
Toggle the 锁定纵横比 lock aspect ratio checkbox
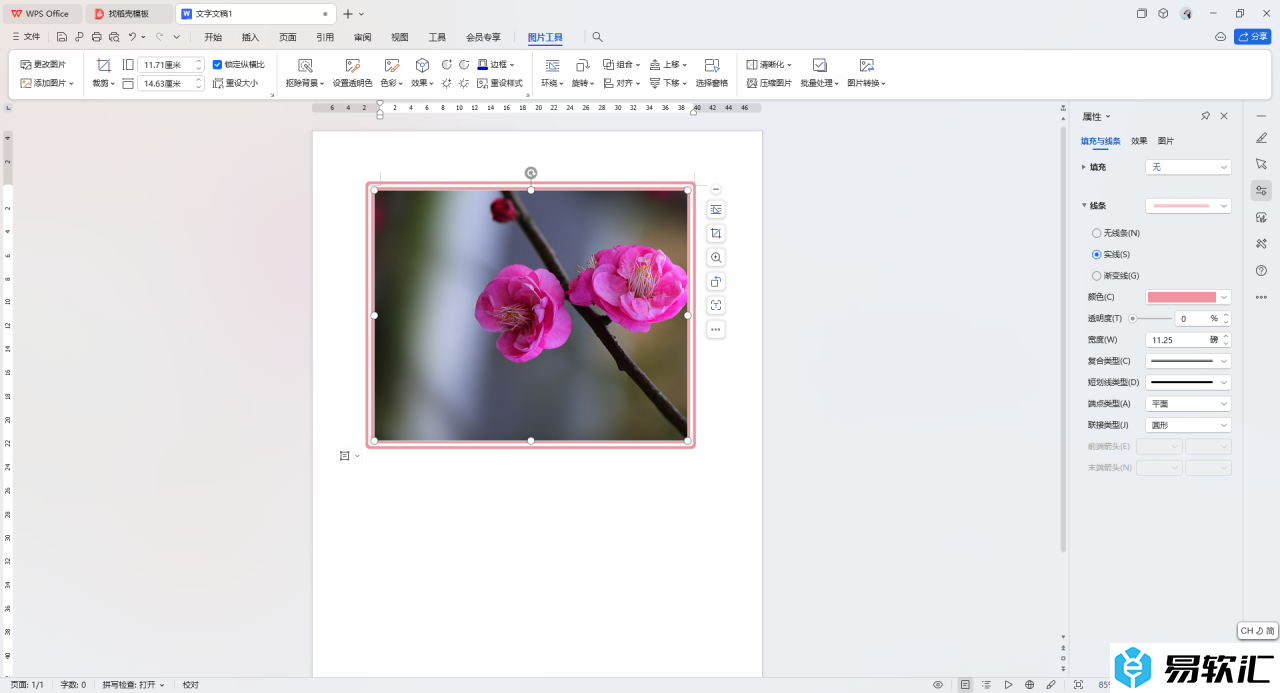[x=217, y=64]
